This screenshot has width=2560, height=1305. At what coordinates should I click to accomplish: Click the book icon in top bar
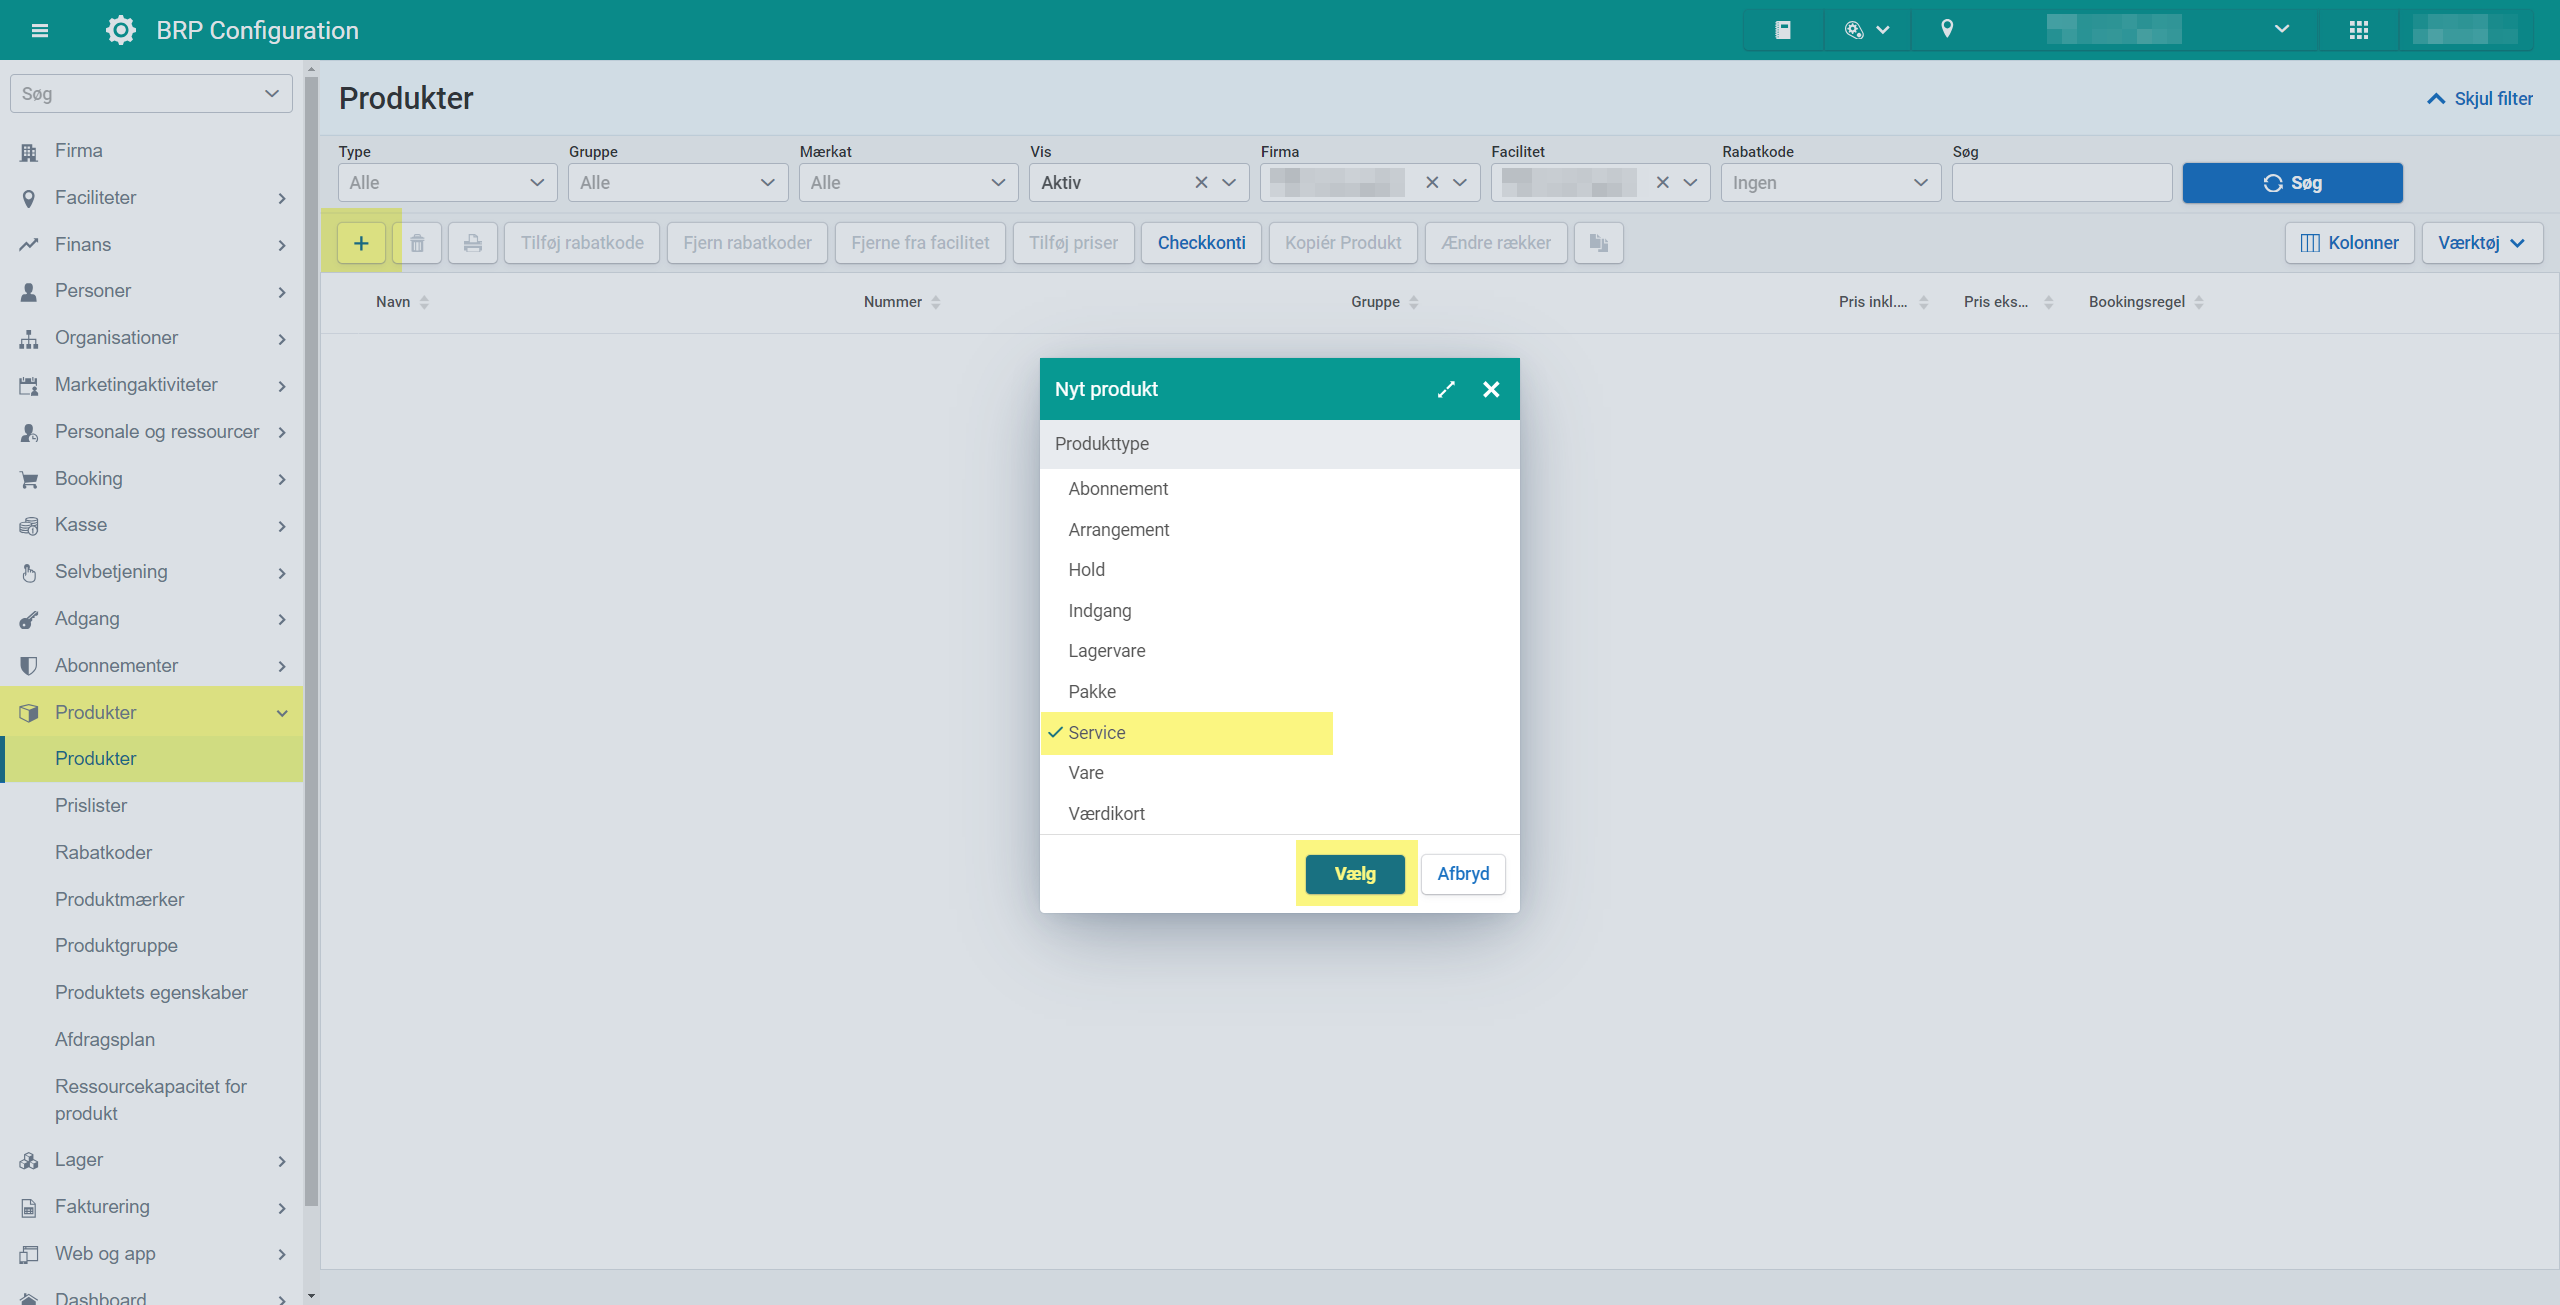(x=1783, y=30)
